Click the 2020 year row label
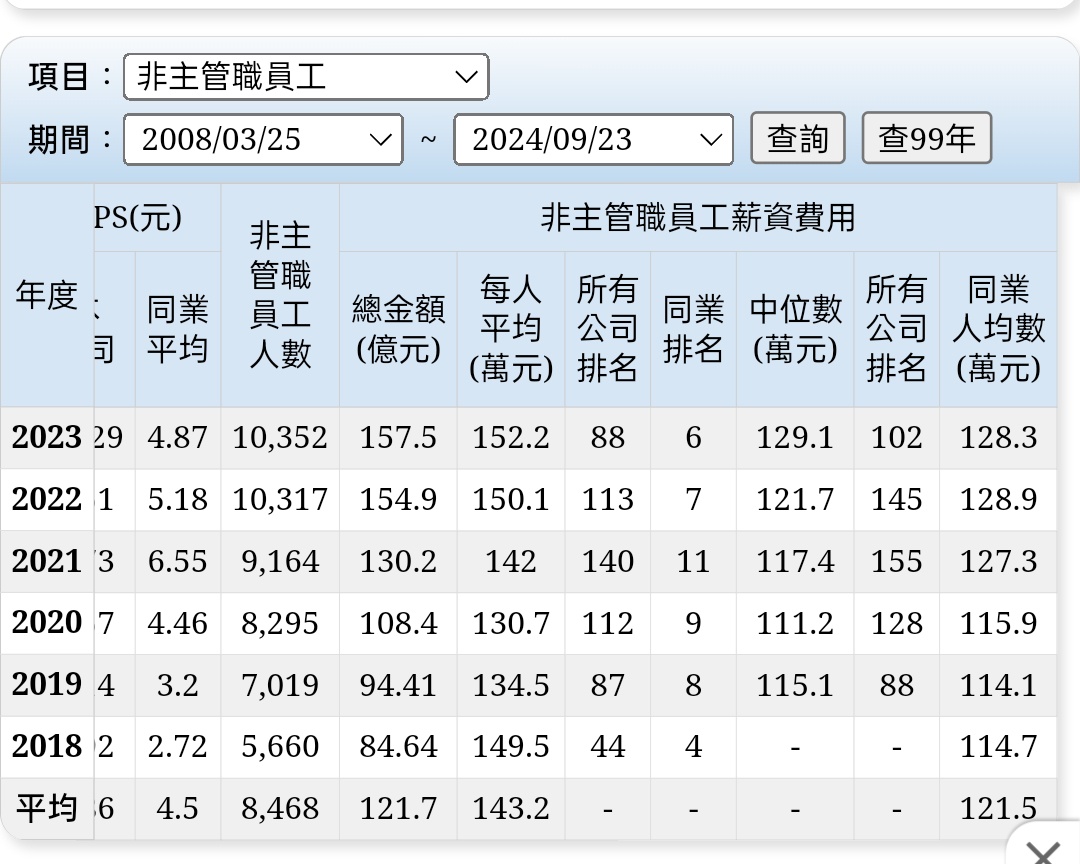1080x864 pixels. coord(47,623)
